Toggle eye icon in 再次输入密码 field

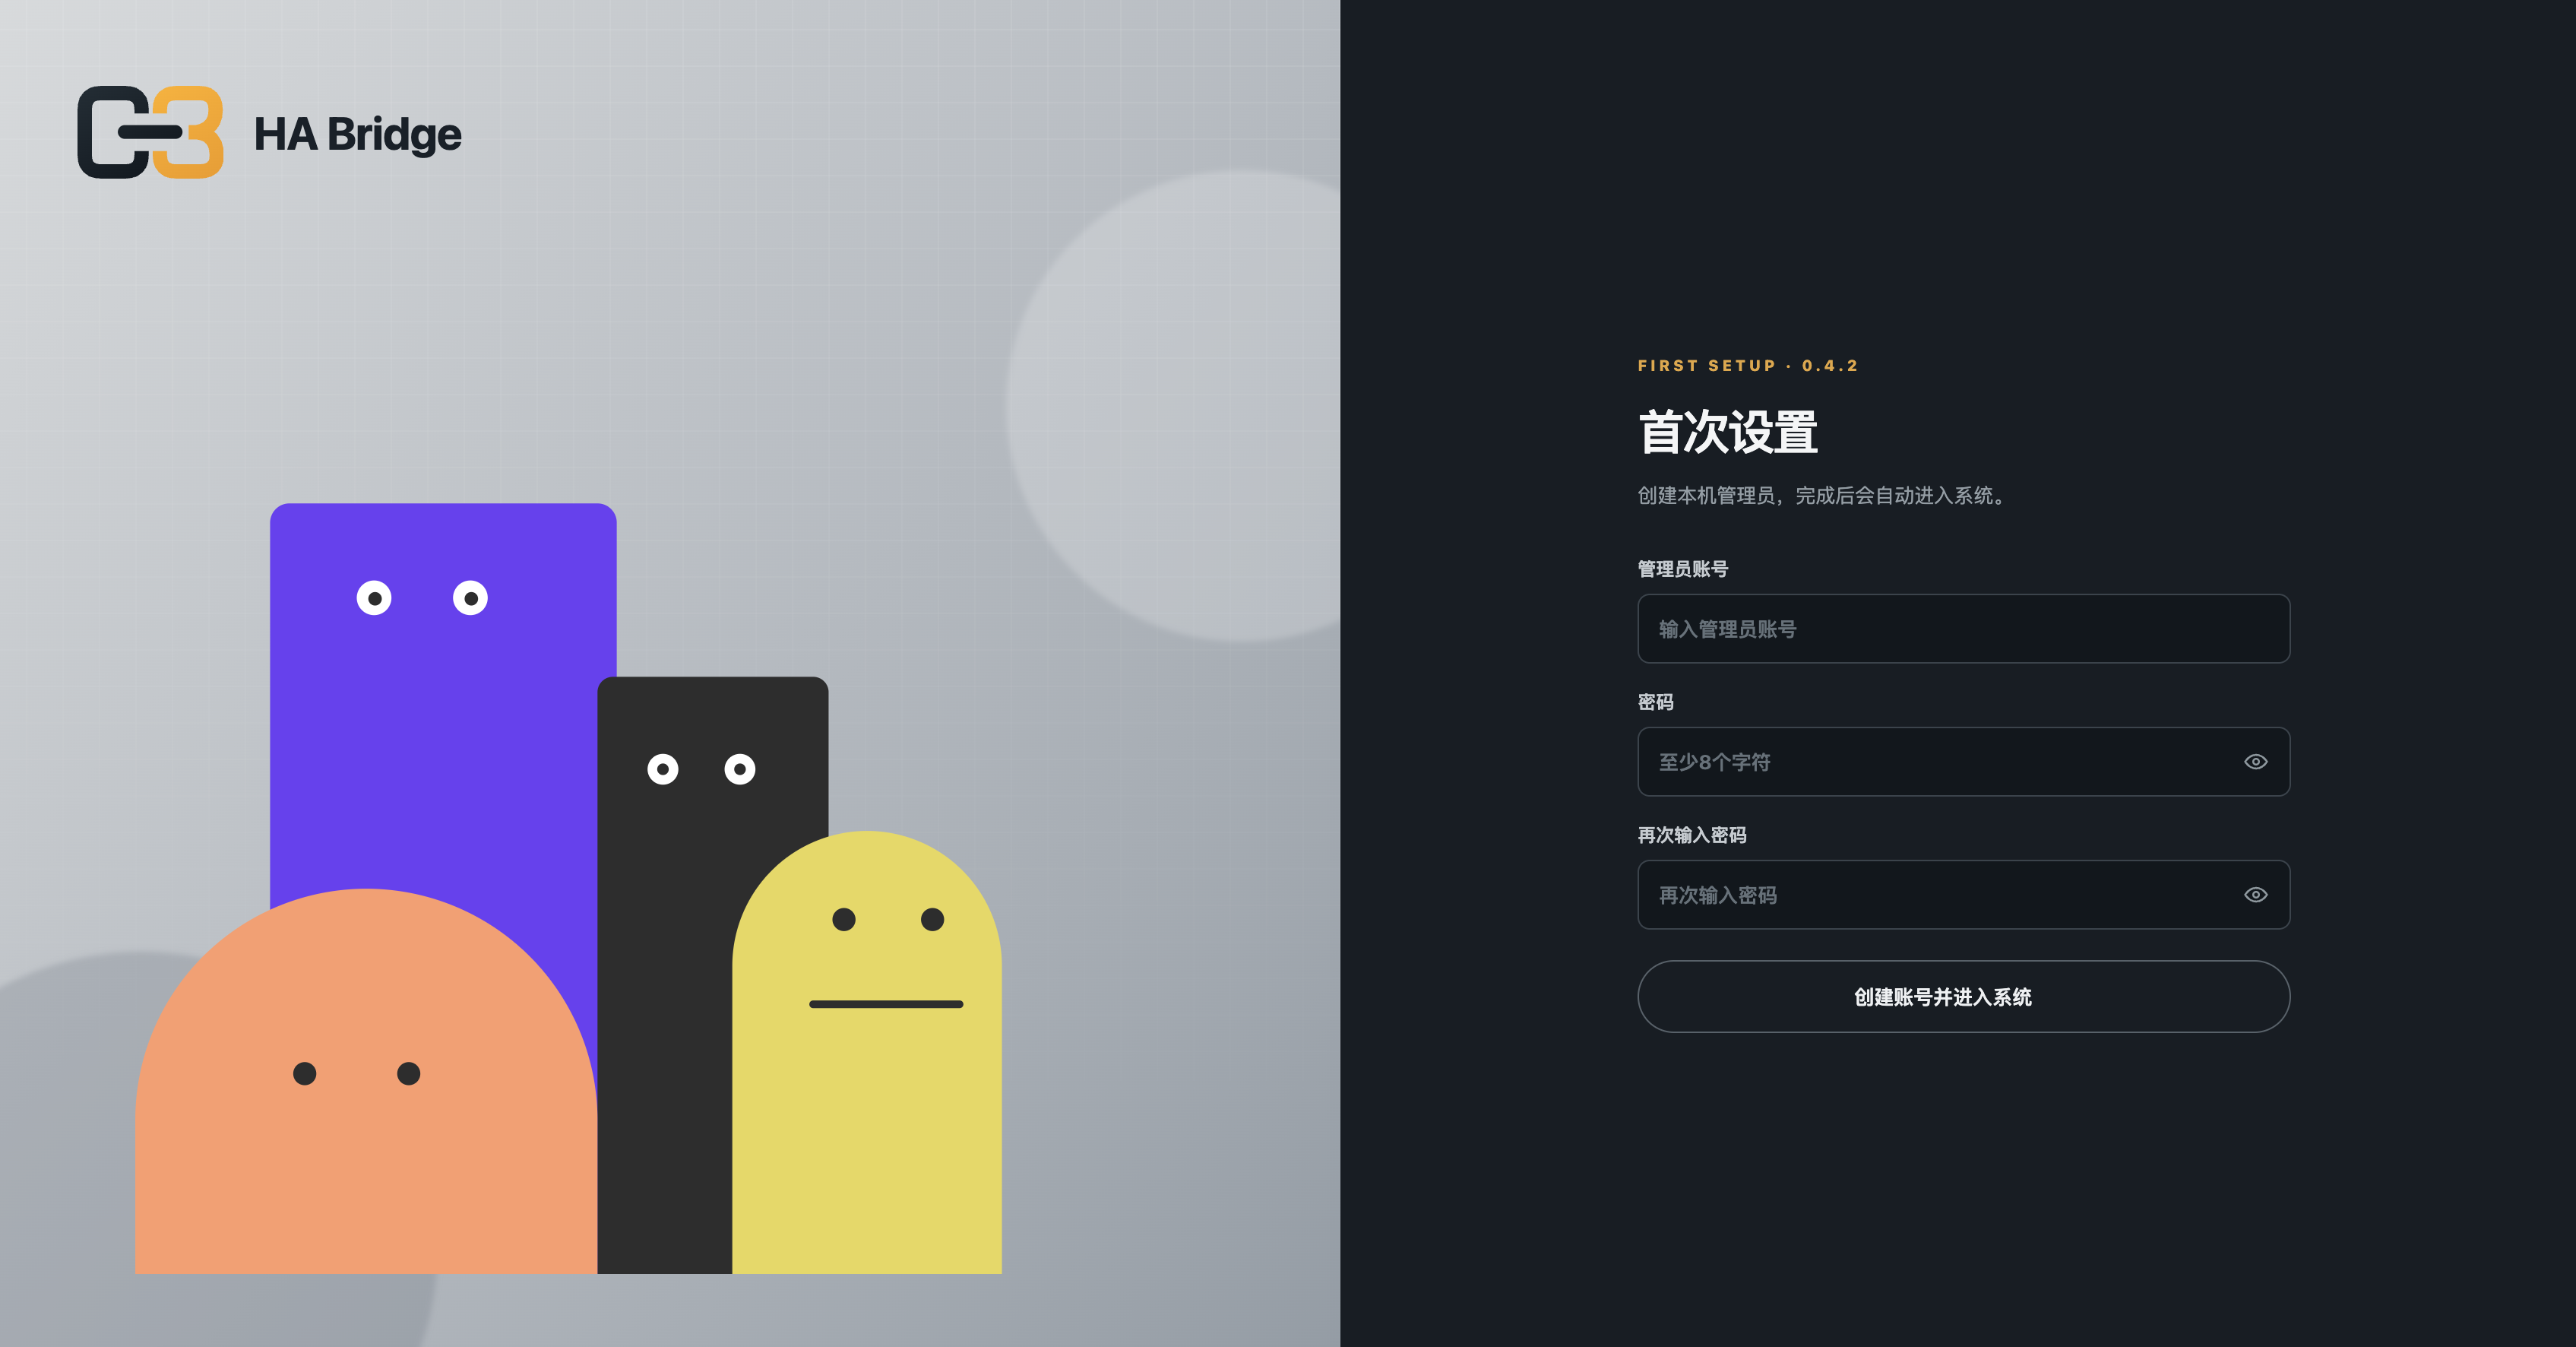2255,895
